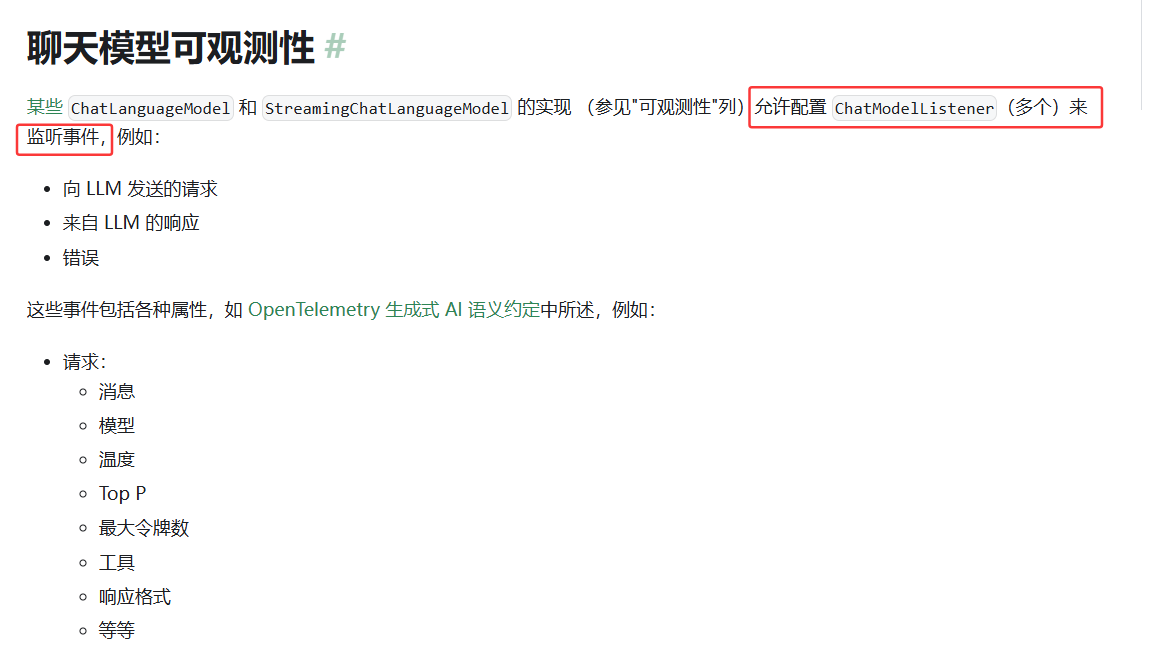Click the 消息 sub-item
This screenshot has height=652, width=1157.
click(117, 392)
